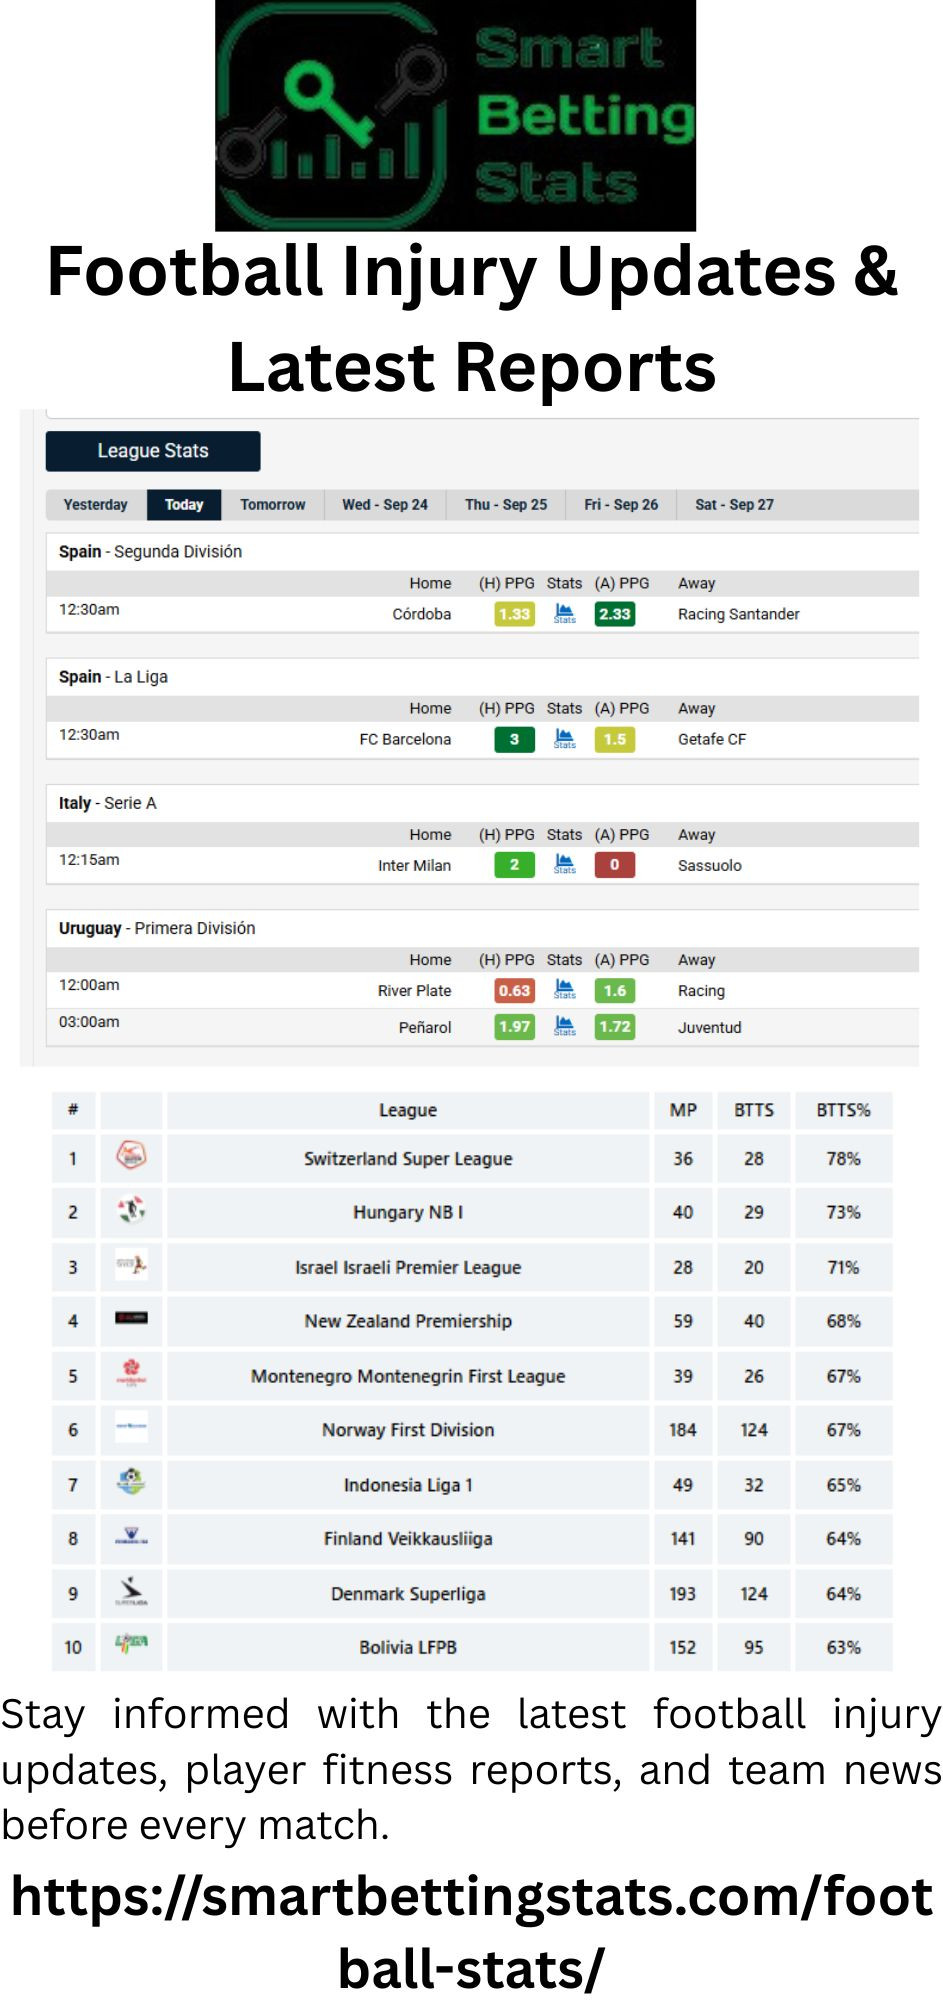Viewport: 943px width, 2000px height.
Task: Open Stats icon for Córdoba vs Racing Santander
Action: point(564,613)
